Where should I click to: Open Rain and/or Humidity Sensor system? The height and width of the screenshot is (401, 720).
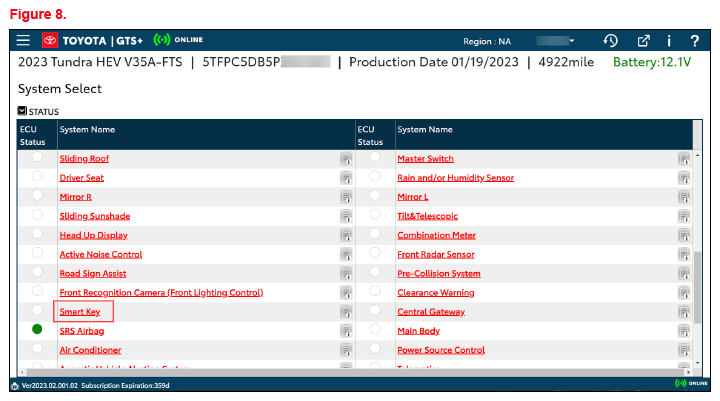[x=456, y=178]
